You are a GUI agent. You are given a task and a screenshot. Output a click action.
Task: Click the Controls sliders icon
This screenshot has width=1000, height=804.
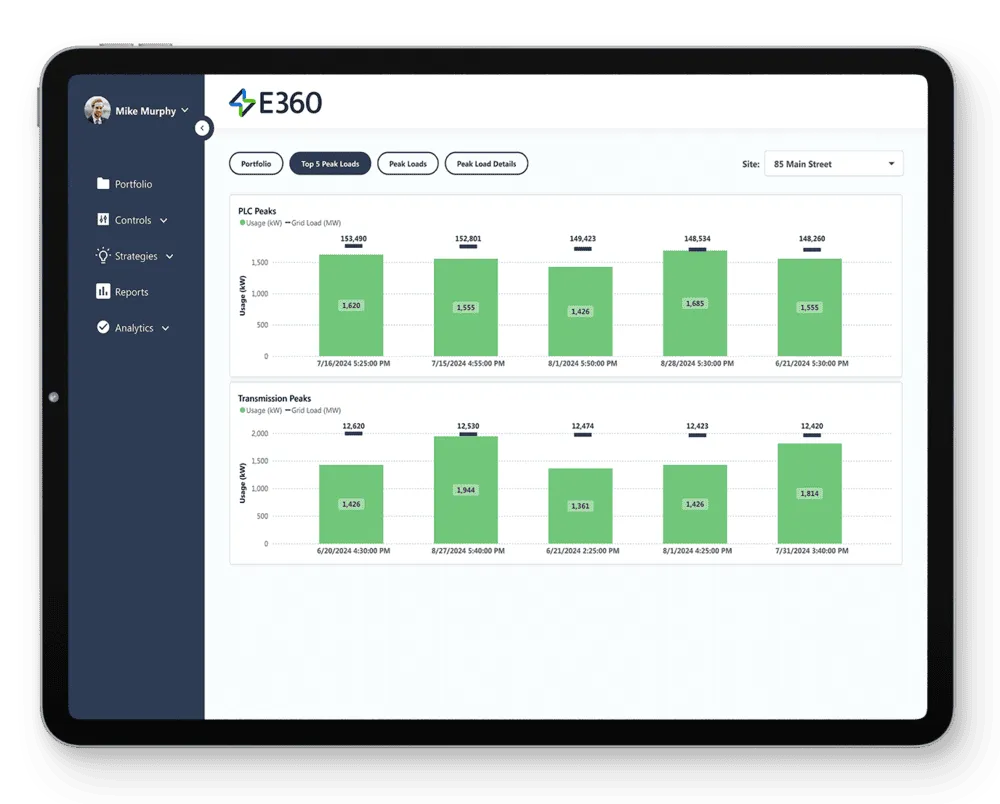click(x=104, y=219)
